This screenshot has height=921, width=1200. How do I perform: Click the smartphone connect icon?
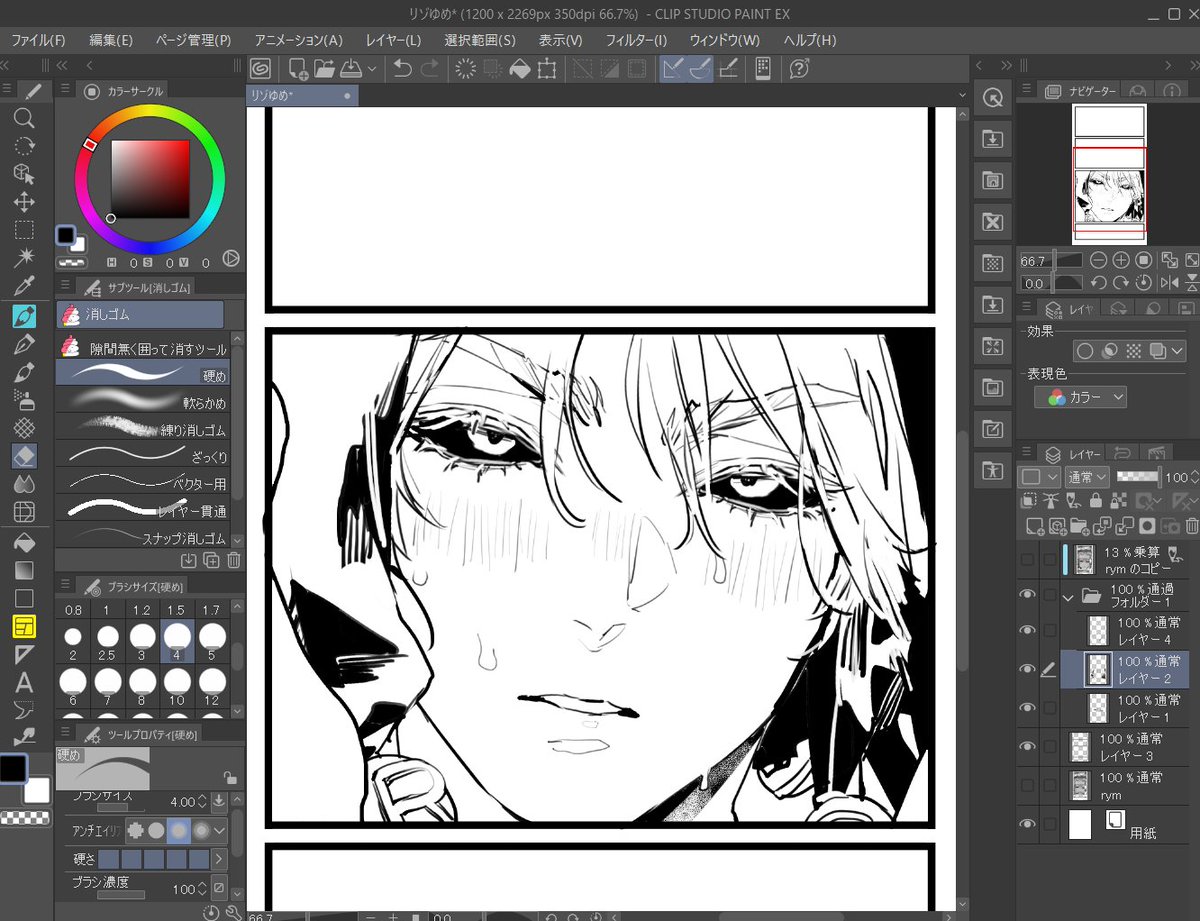(x=761, y=68)
